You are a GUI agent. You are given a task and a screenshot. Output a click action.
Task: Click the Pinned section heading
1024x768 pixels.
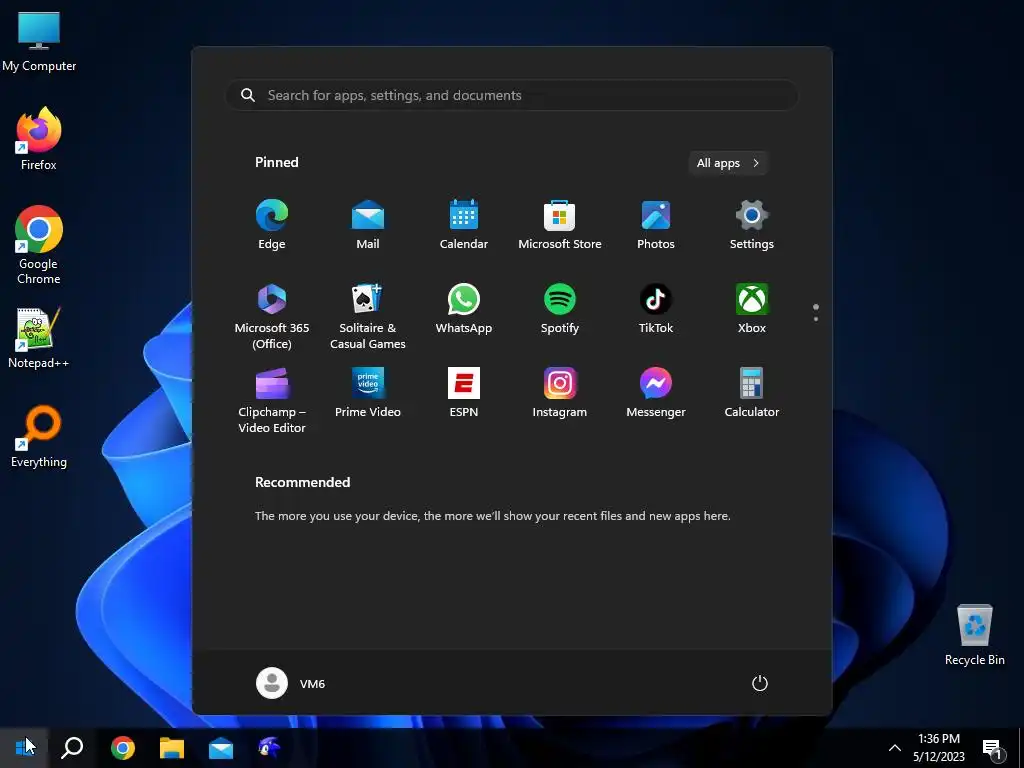pos(277,162)
